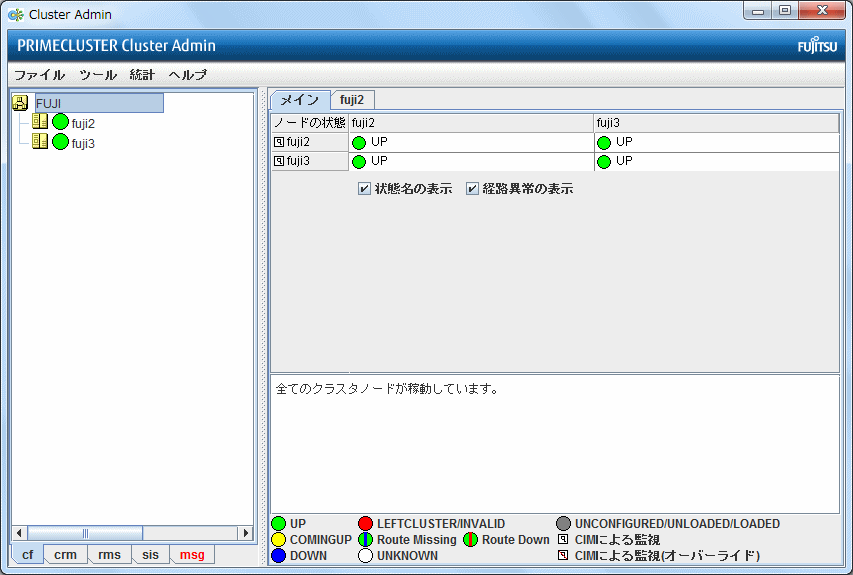Click CIM monitor icon in fuji3 table row
The width and height of the screenshot is (853, 575).
pos(279,161)
